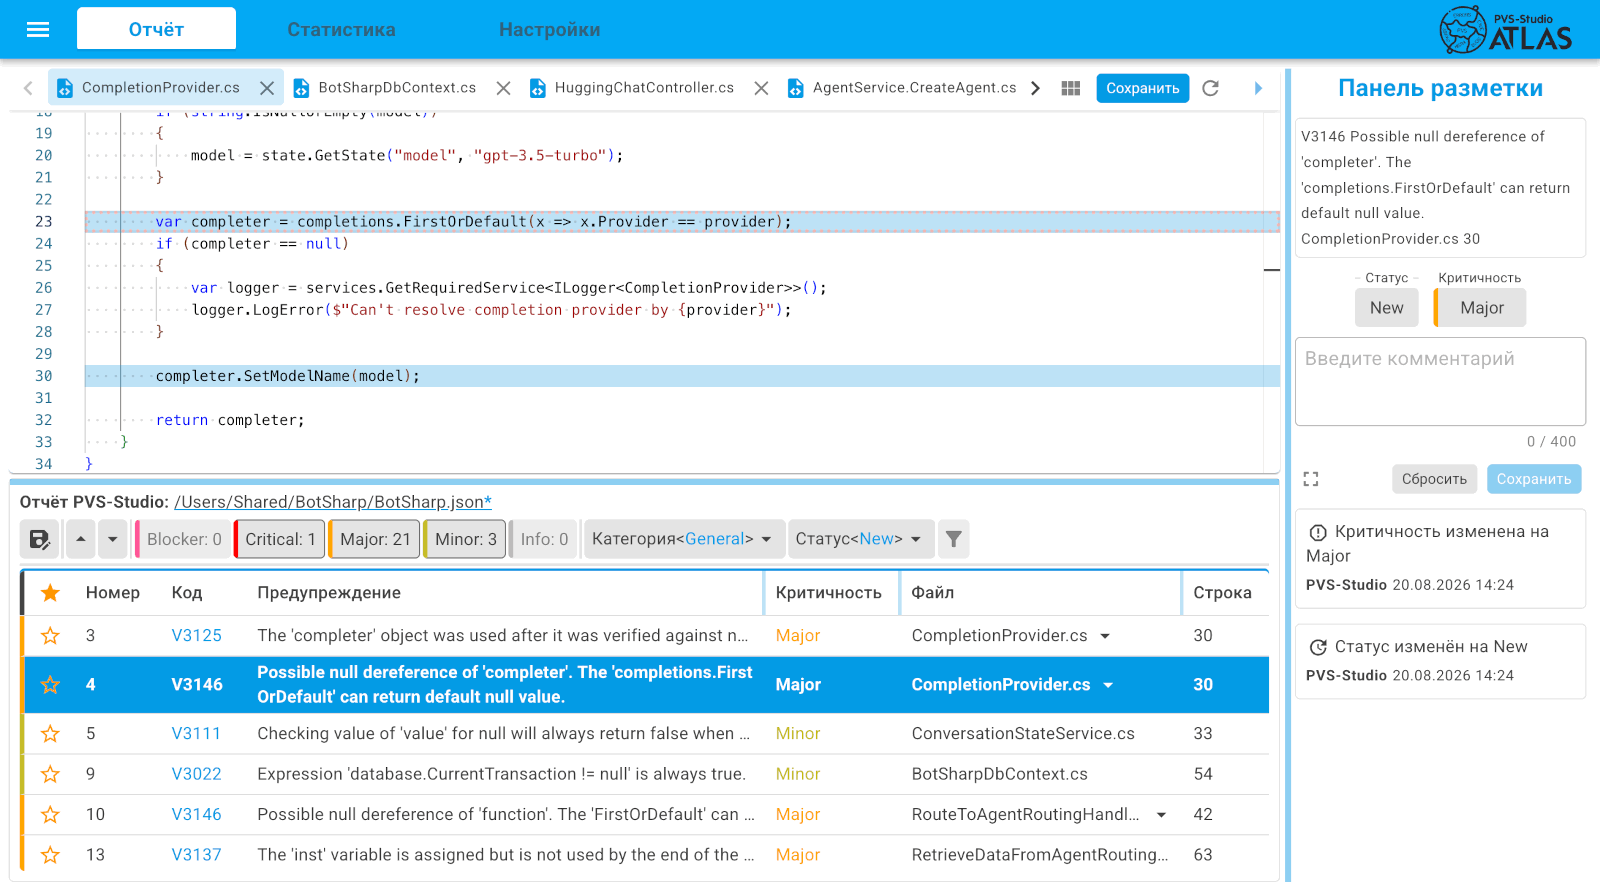The image size is (1600, 893).
Task: Close the HuggingChatController.cs tab
Action: 761,88
